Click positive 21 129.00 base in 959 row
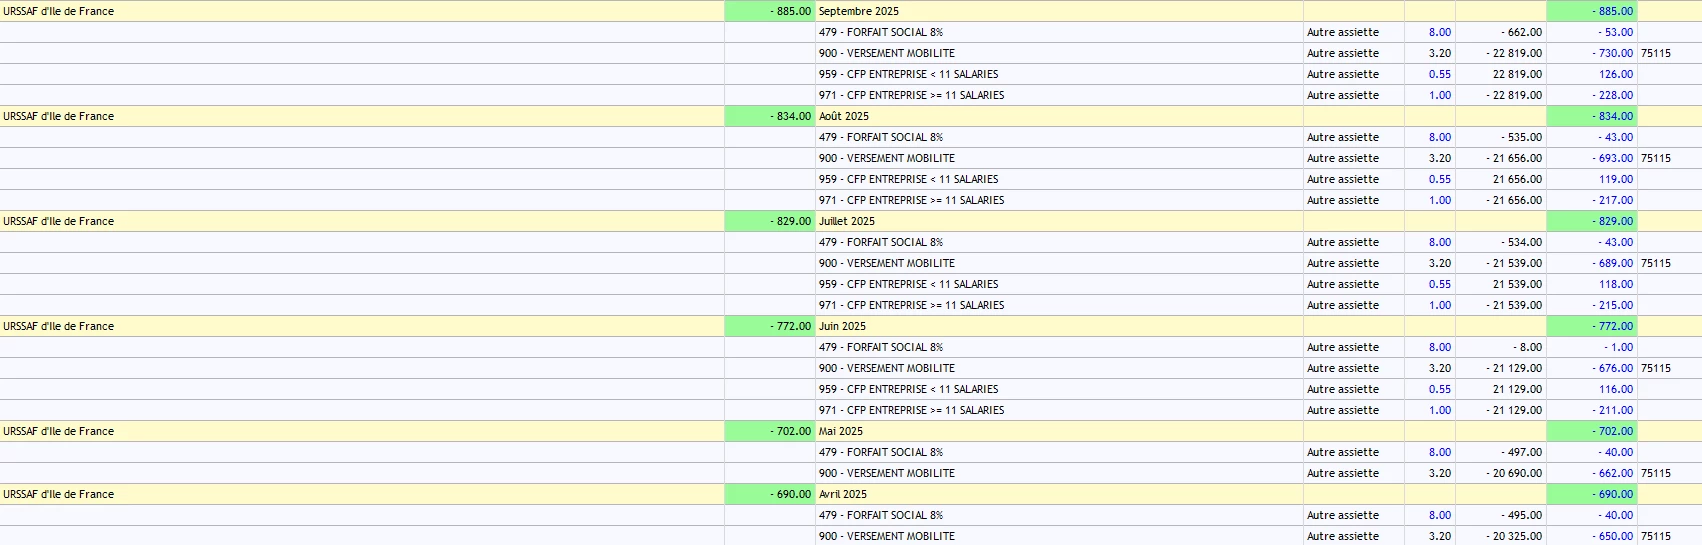Screen dimensions: 1702x545 click(1501, 389)
